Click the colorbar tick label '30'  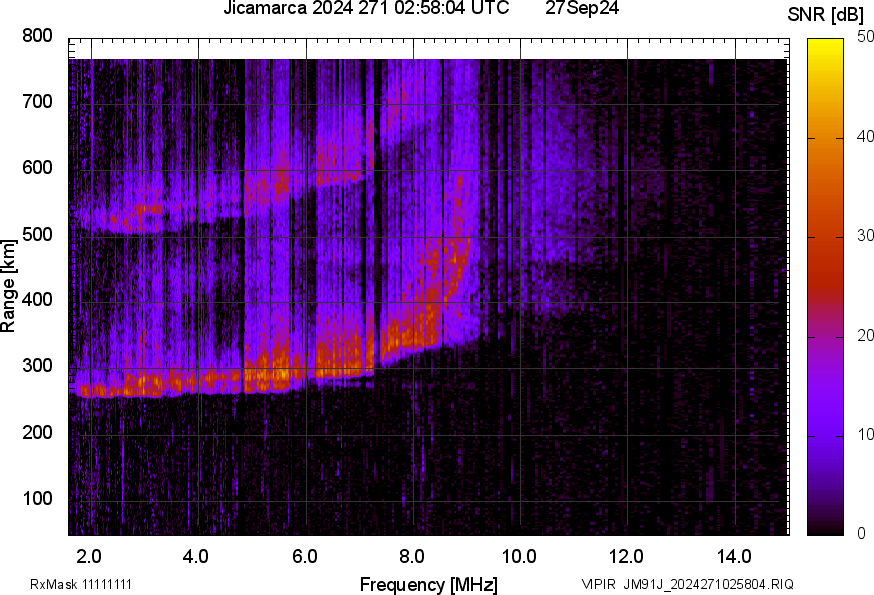865,236
